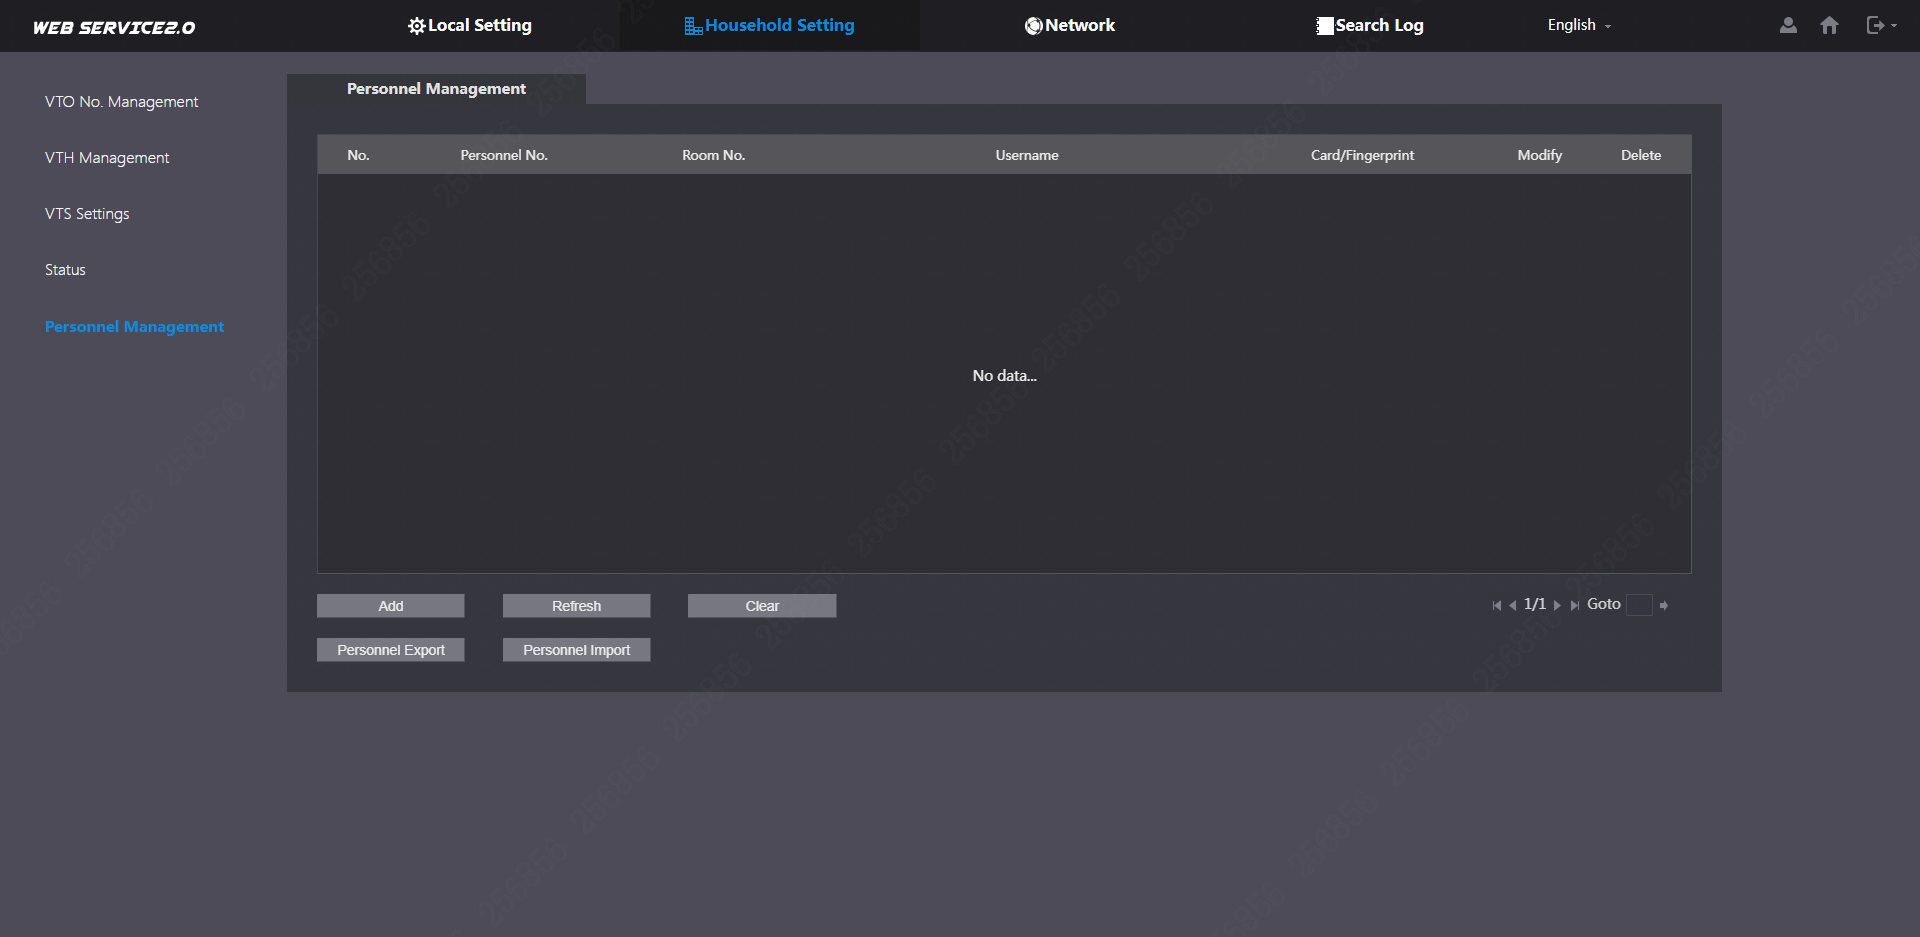Jump to last page arrow
This screenshot has width=1920, height=937.
(1574, 606)
